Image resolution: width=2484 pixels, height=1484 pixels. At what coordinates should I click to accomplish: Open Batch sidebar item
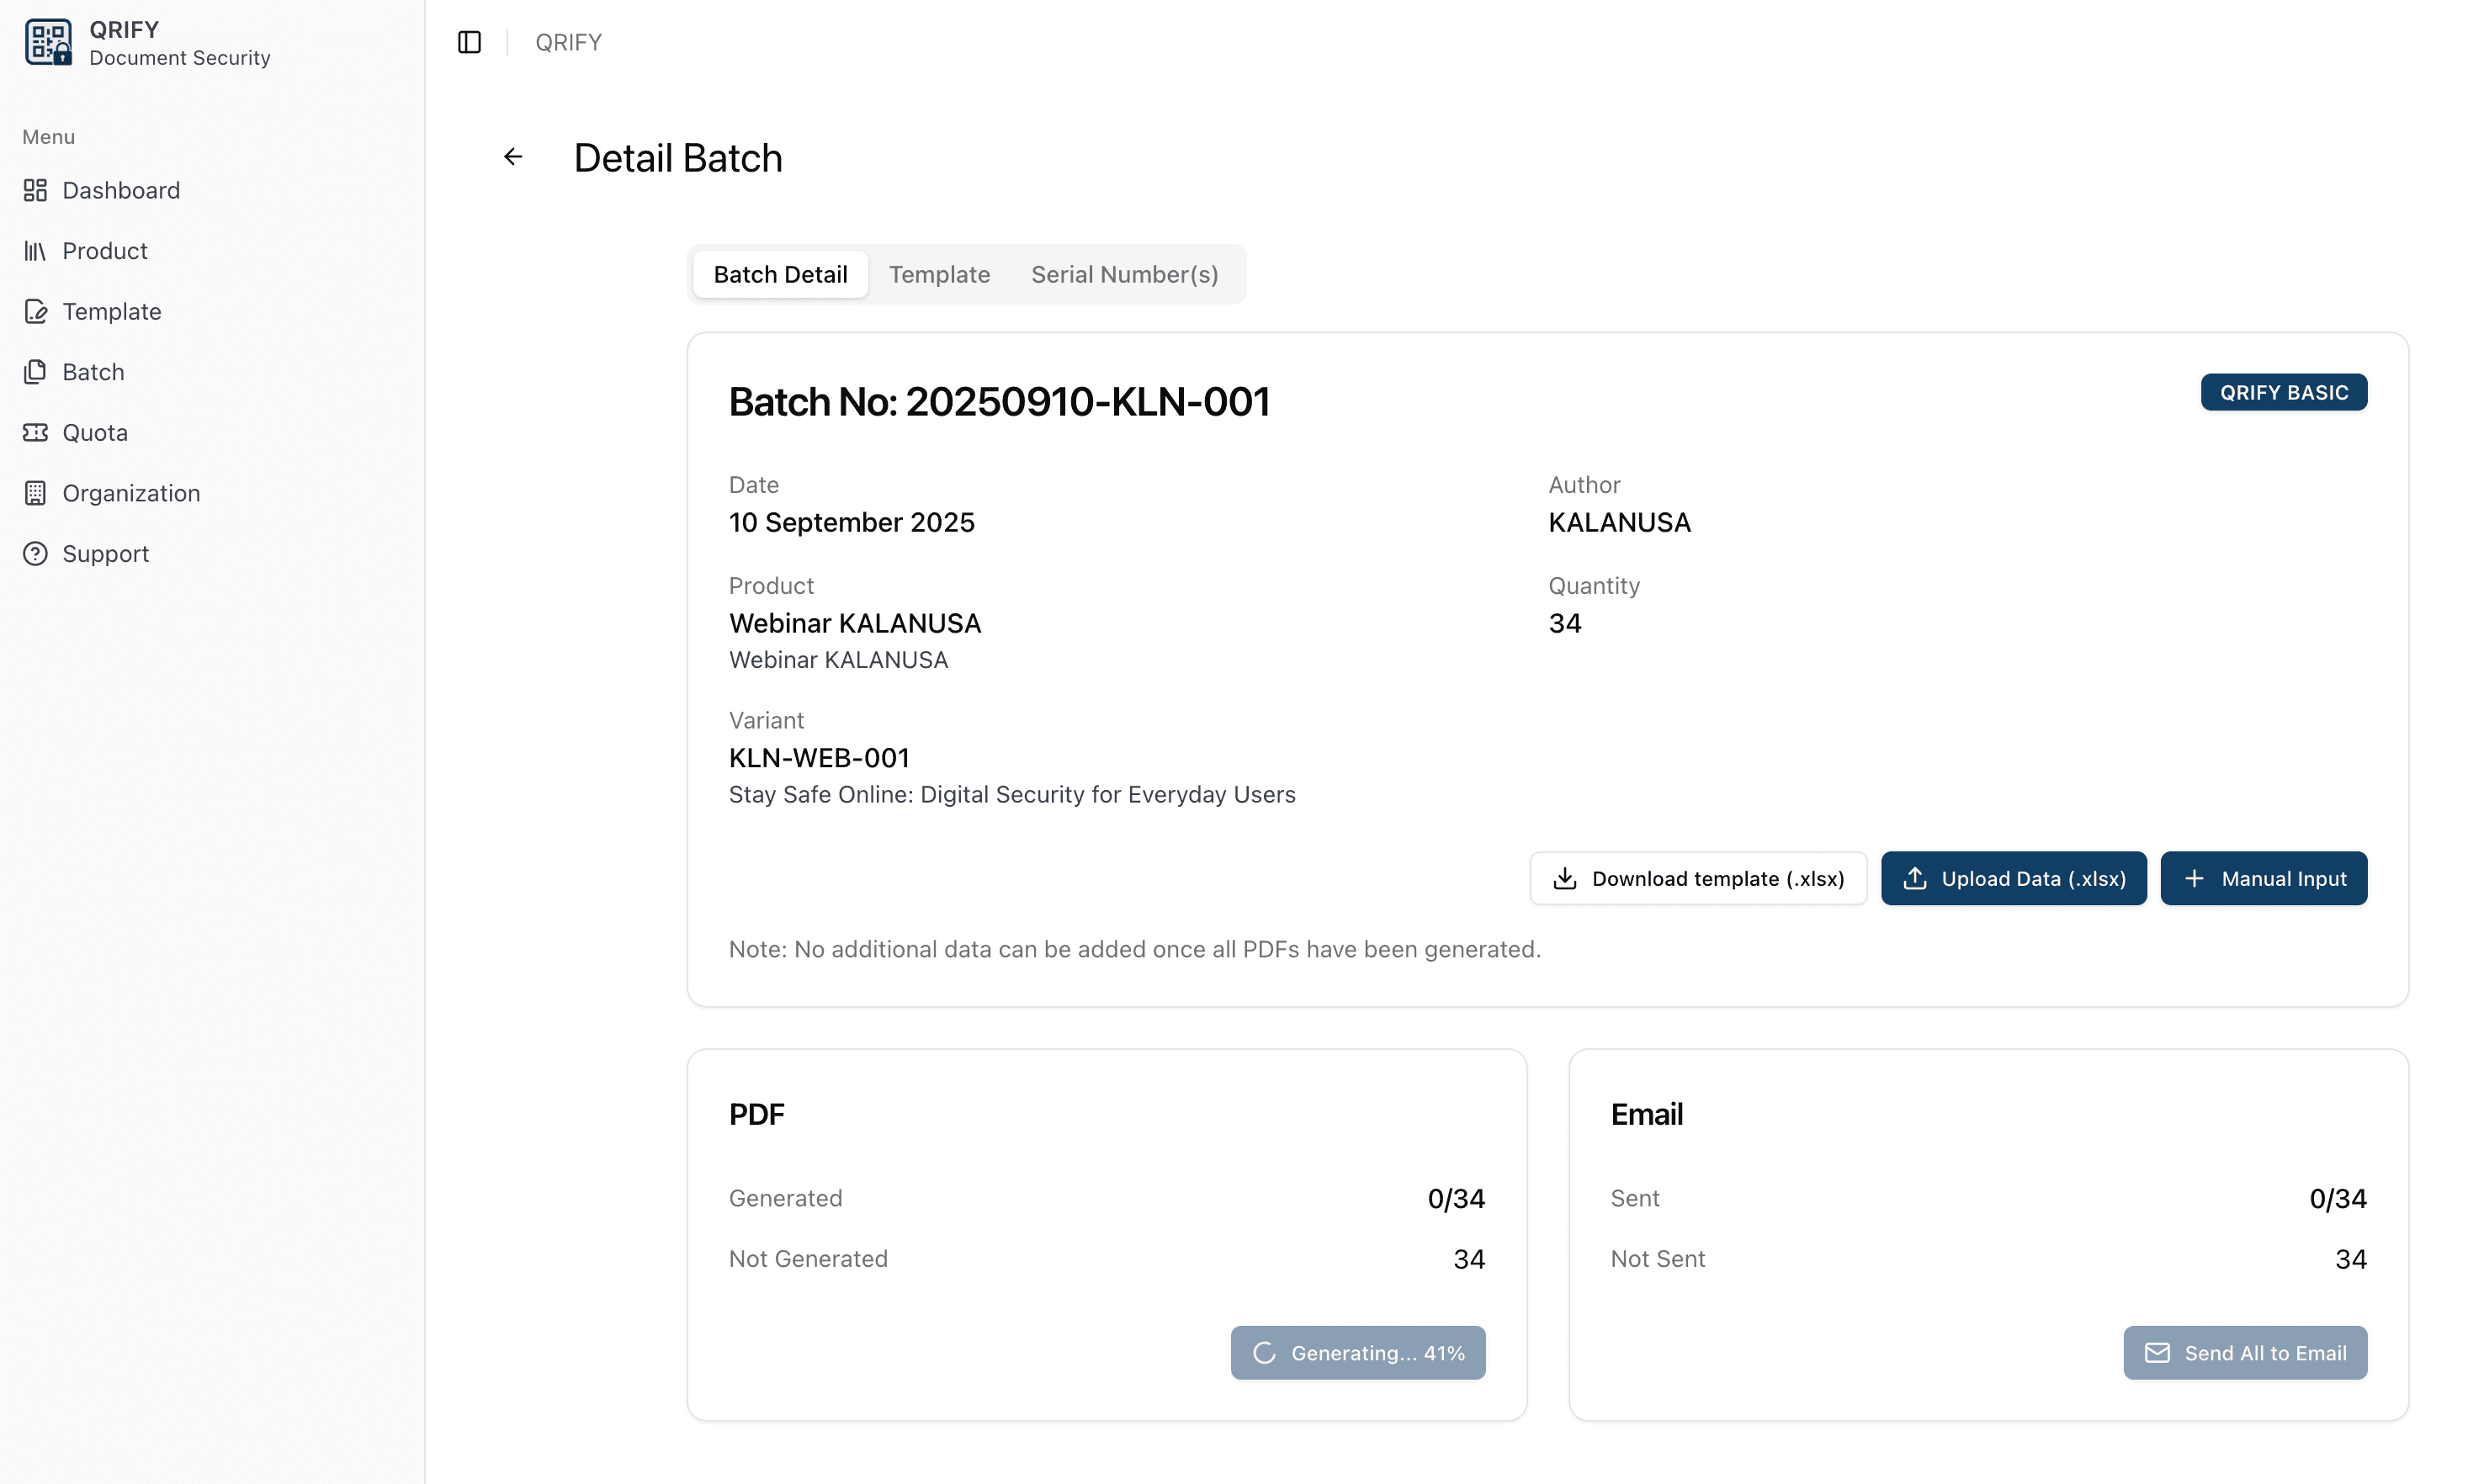click(93, 372)
